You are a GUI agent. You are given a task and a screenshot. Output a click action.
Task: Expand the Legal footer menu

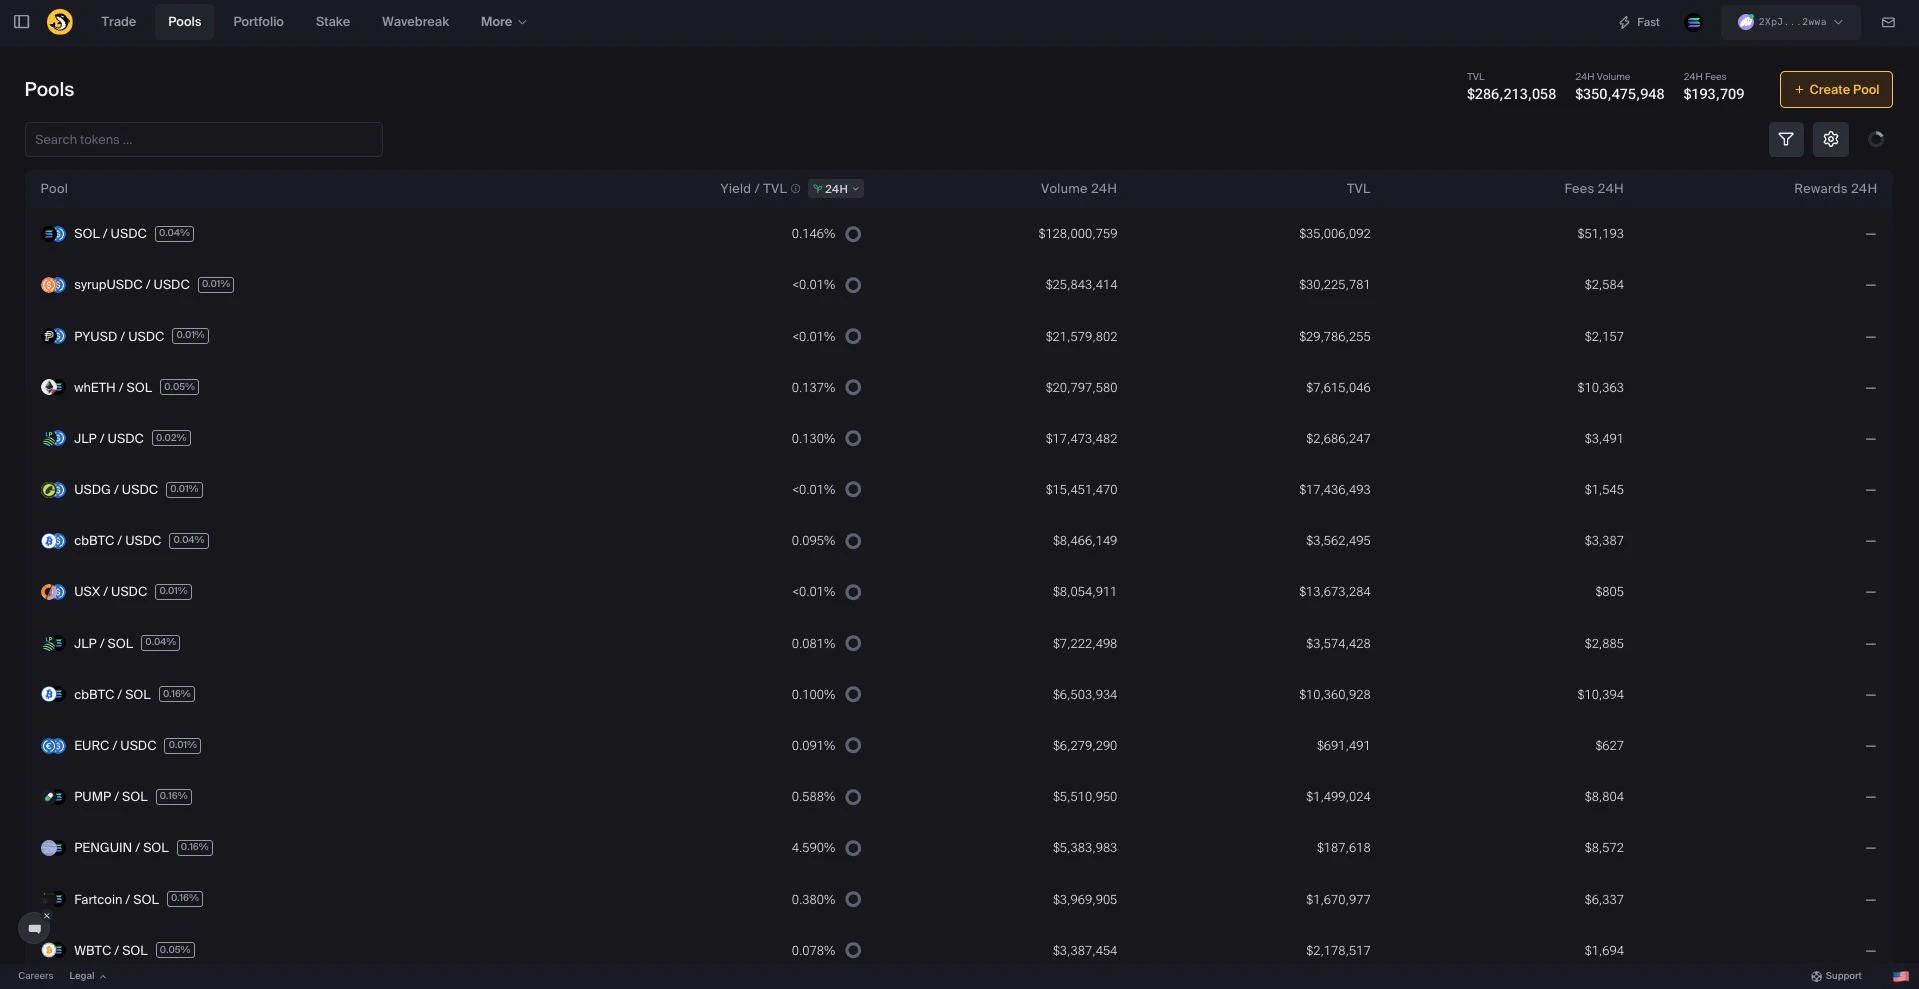[x=87, y=976]
